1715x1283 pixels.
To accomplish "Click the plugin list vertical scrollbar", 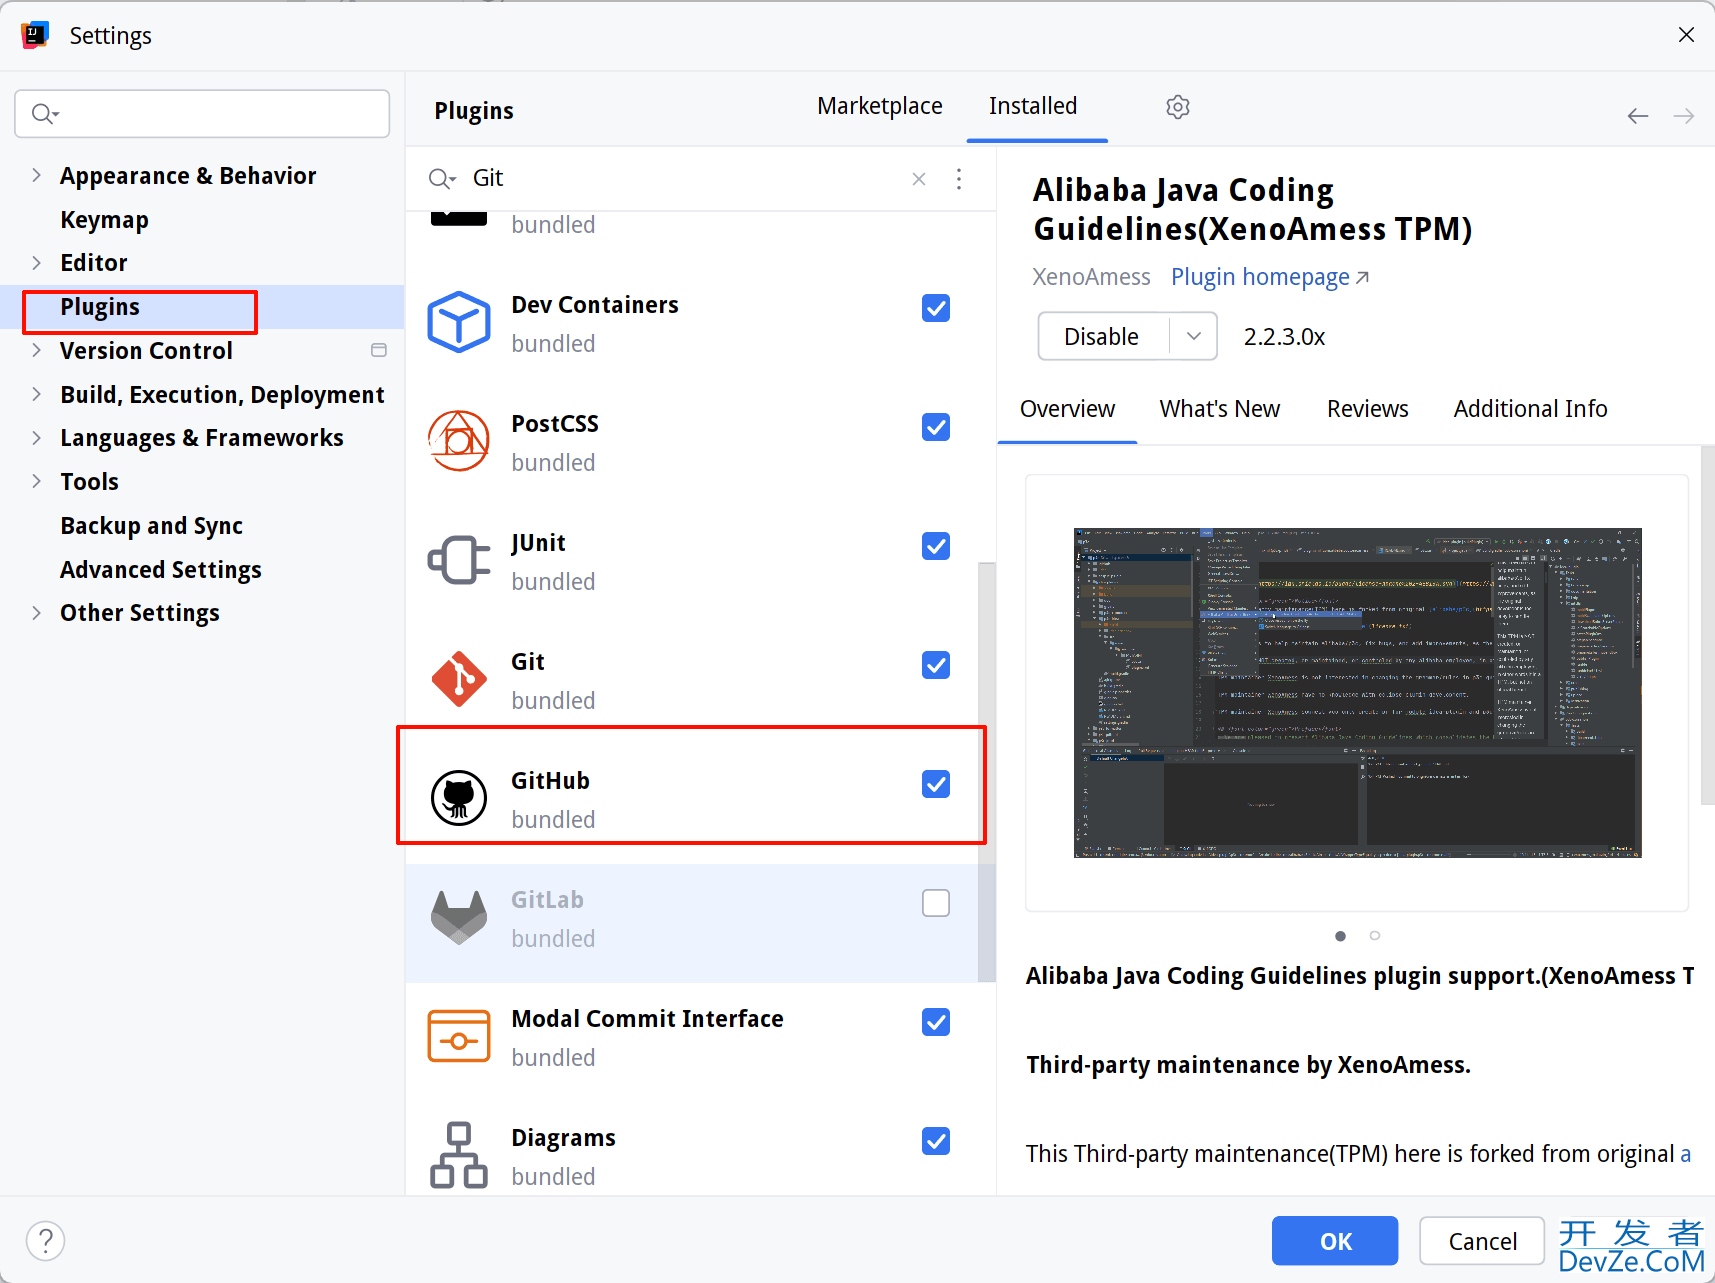I will tap(987, 772).
